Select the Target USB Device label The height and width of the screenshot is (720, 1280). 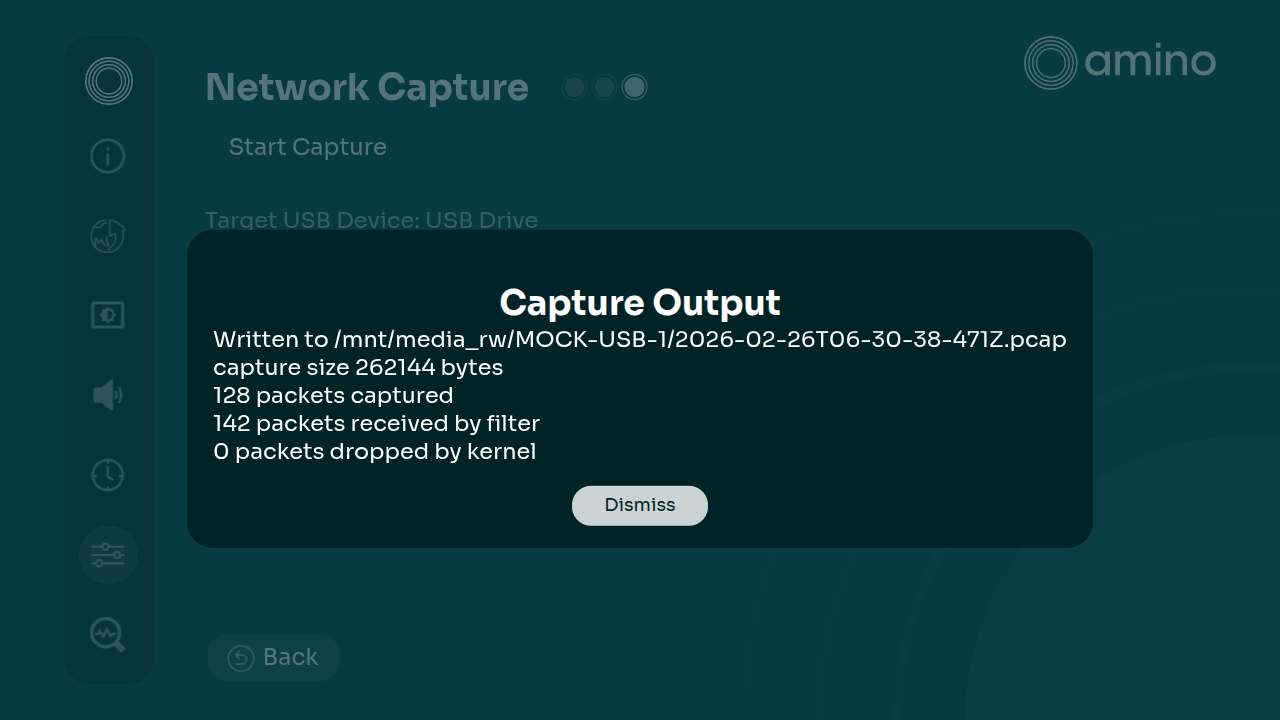click(371, 220)
